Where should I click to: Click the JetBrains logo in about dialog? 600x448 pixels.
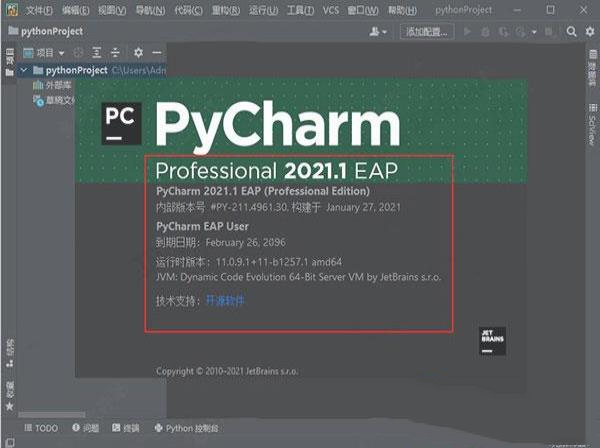click(493, 340)
